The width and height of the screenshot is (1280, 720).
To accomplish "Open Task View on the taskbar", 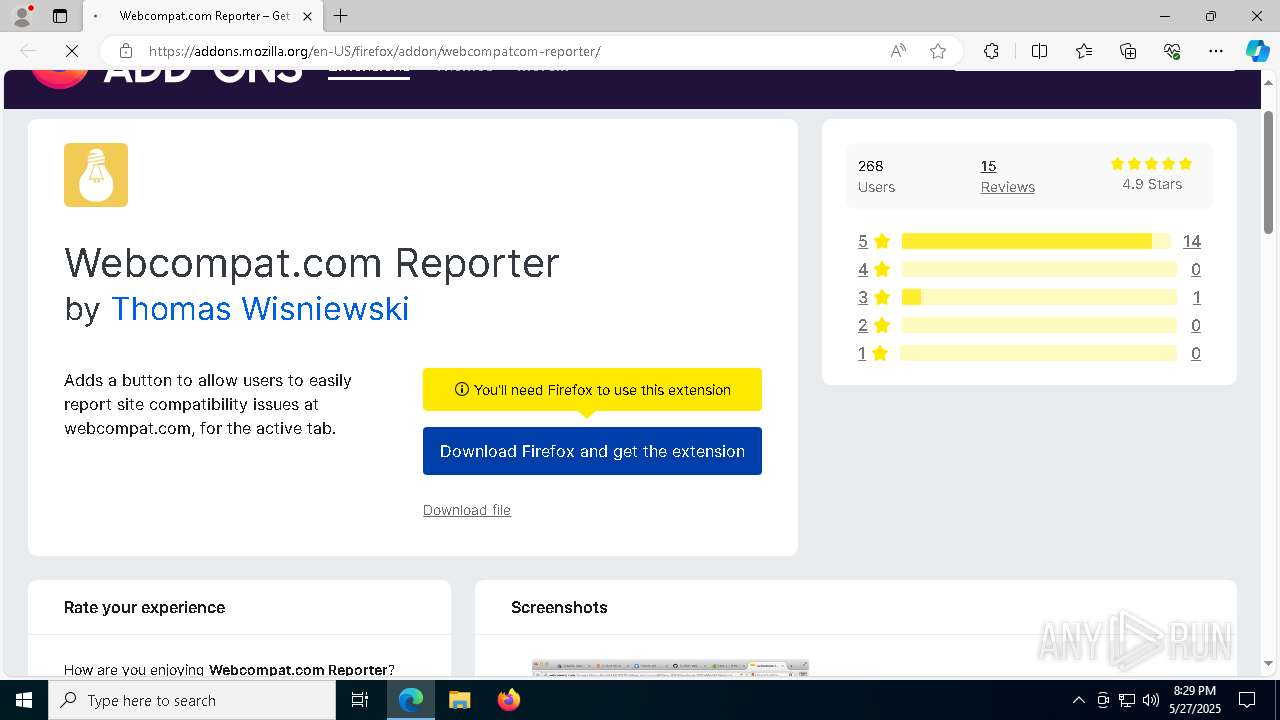I will pyautogui.click(x=360, y=700).
